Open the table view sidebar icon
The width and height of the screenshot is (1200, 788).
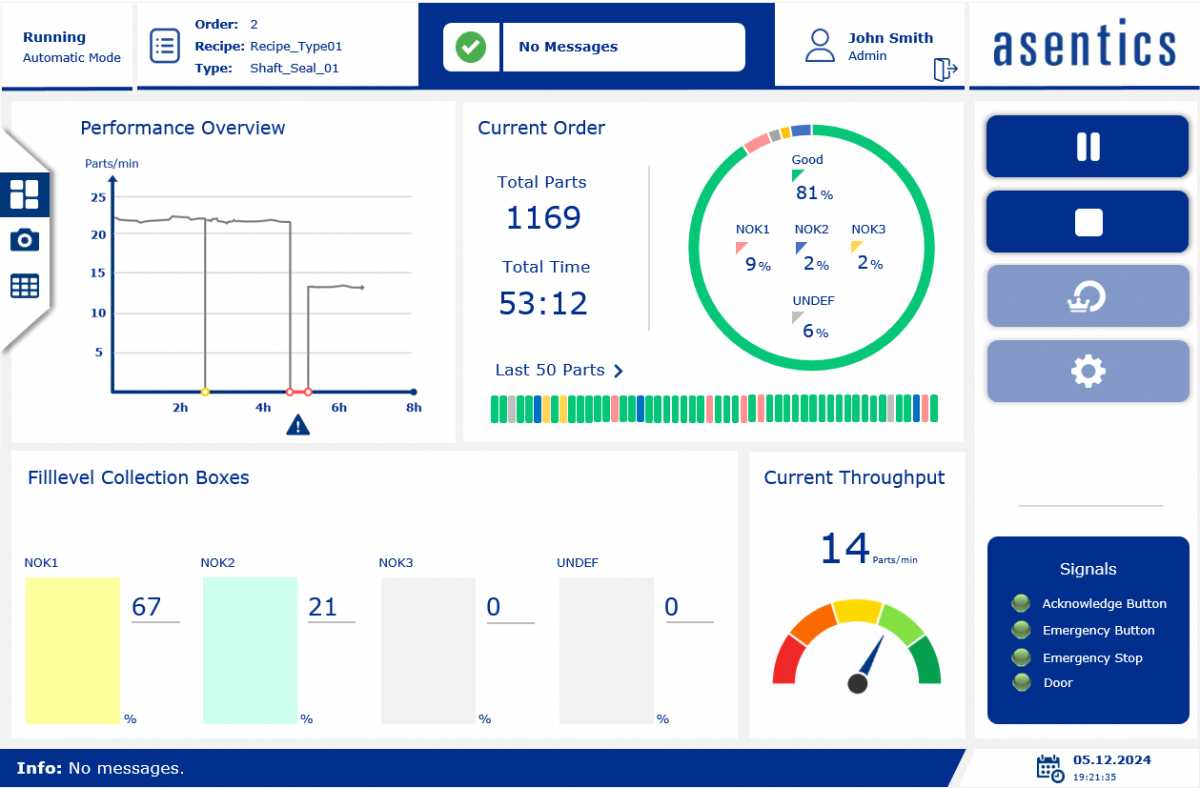[x=24, y=286]
